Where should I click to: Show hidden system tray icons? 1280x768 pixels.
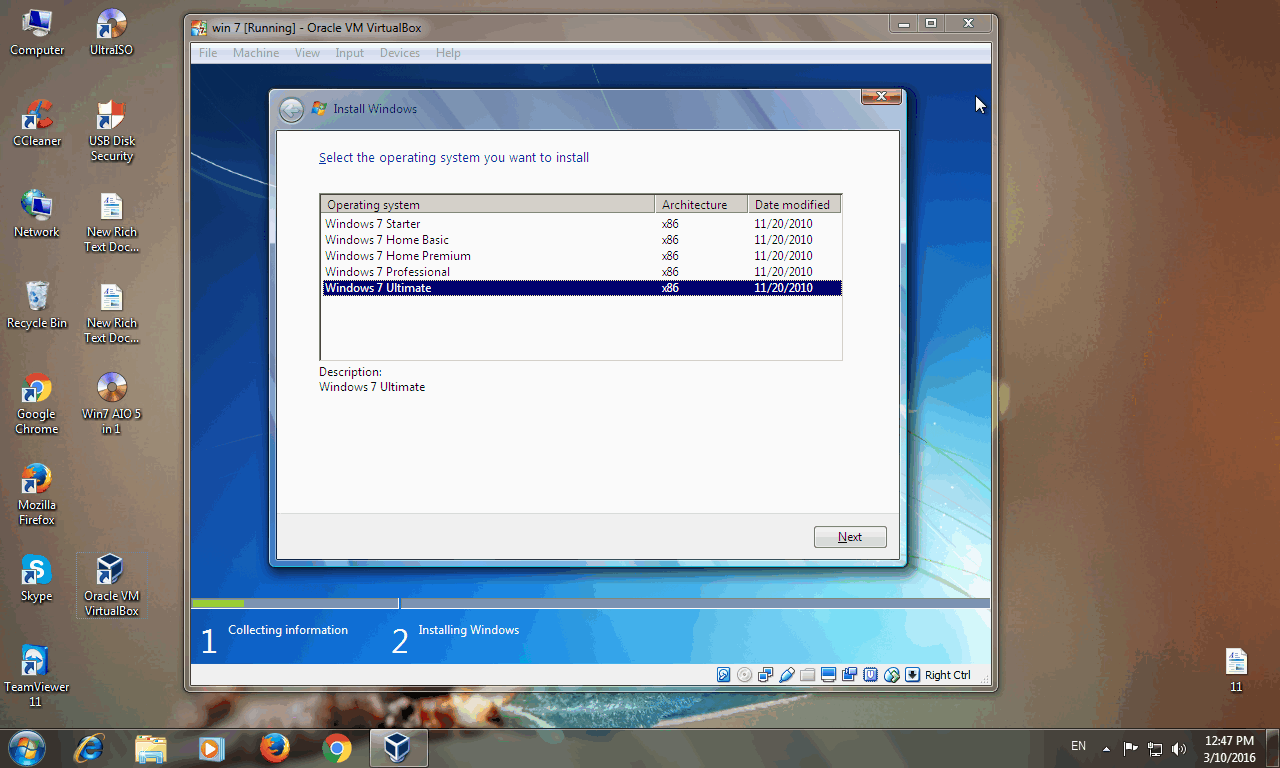(x=1106, y=748)
